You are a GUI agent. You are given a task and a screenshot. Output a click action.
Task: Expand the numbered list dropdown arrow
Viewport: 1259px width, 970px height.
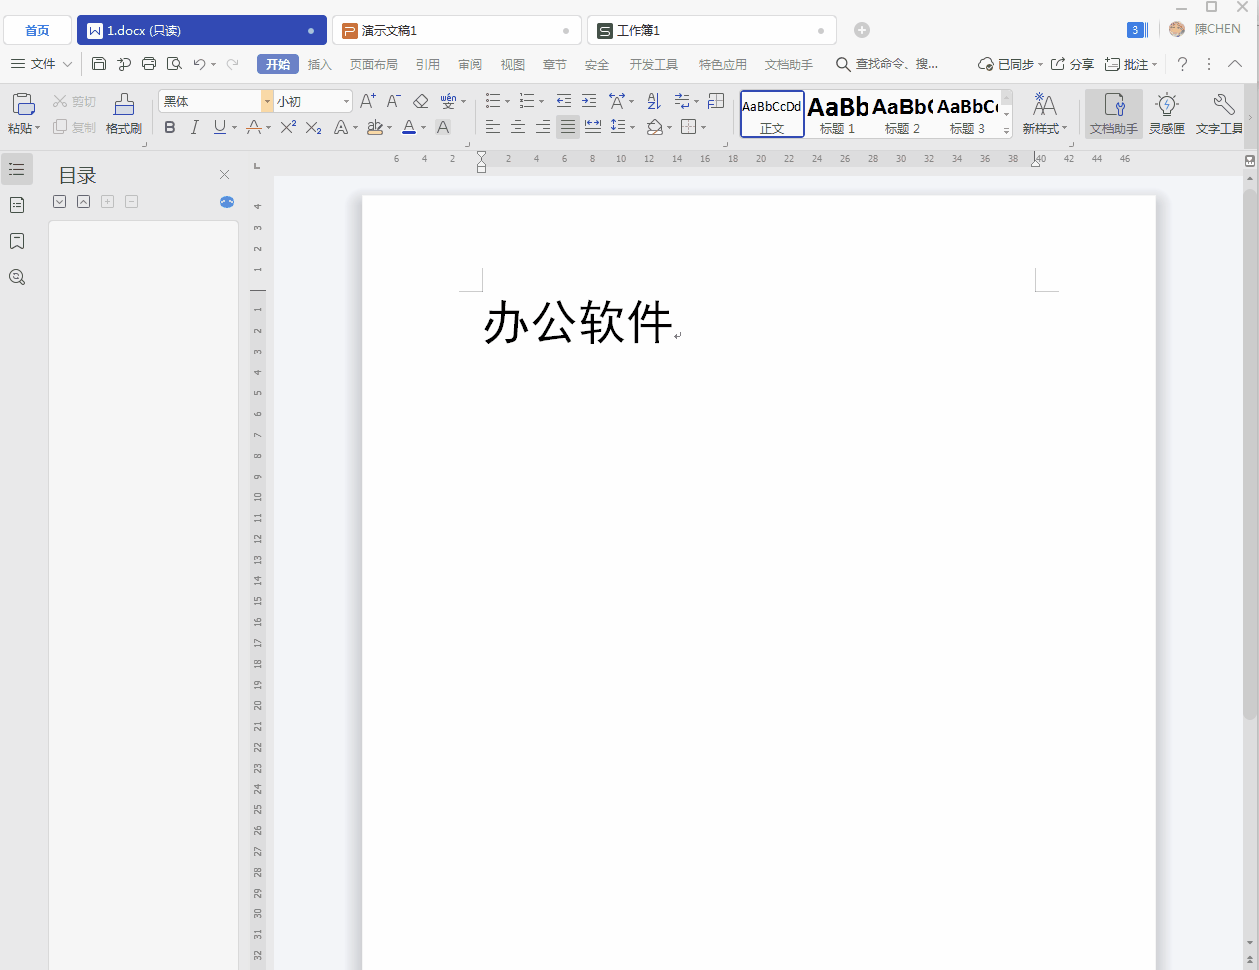coord(541,101)
